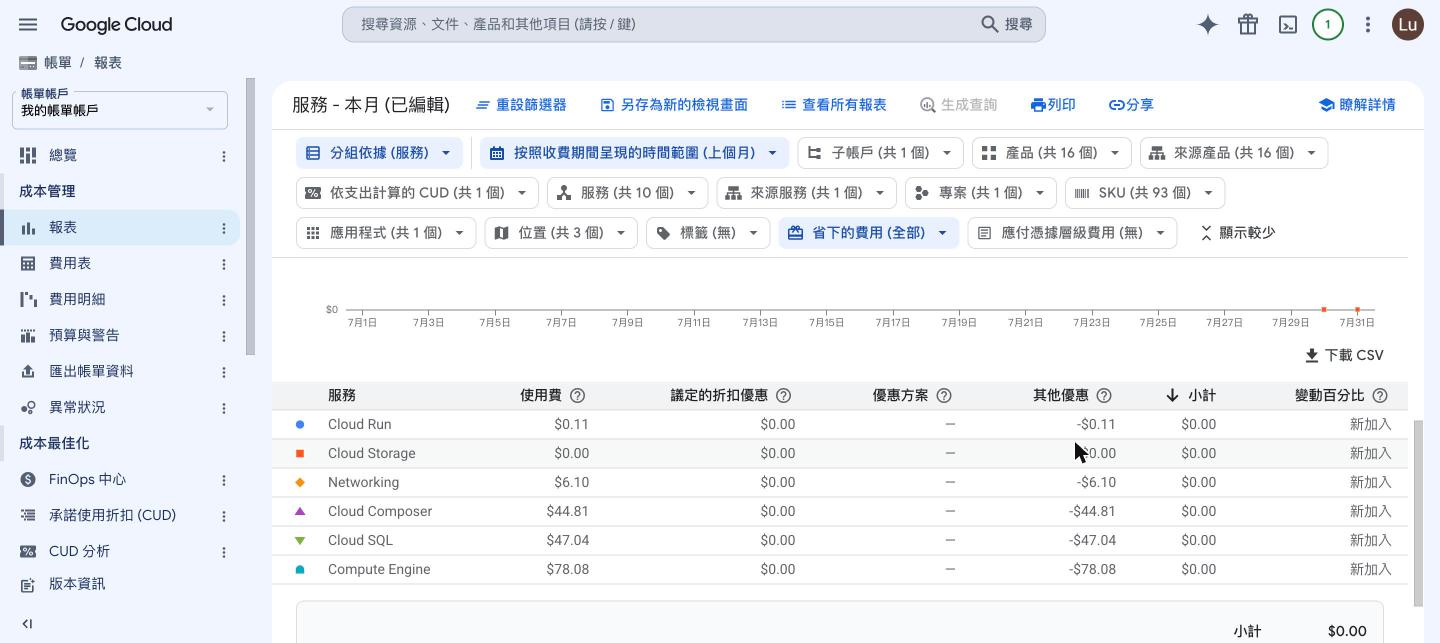Click the Google Cloud logo
1440x643 pixels.
point(116,24)
